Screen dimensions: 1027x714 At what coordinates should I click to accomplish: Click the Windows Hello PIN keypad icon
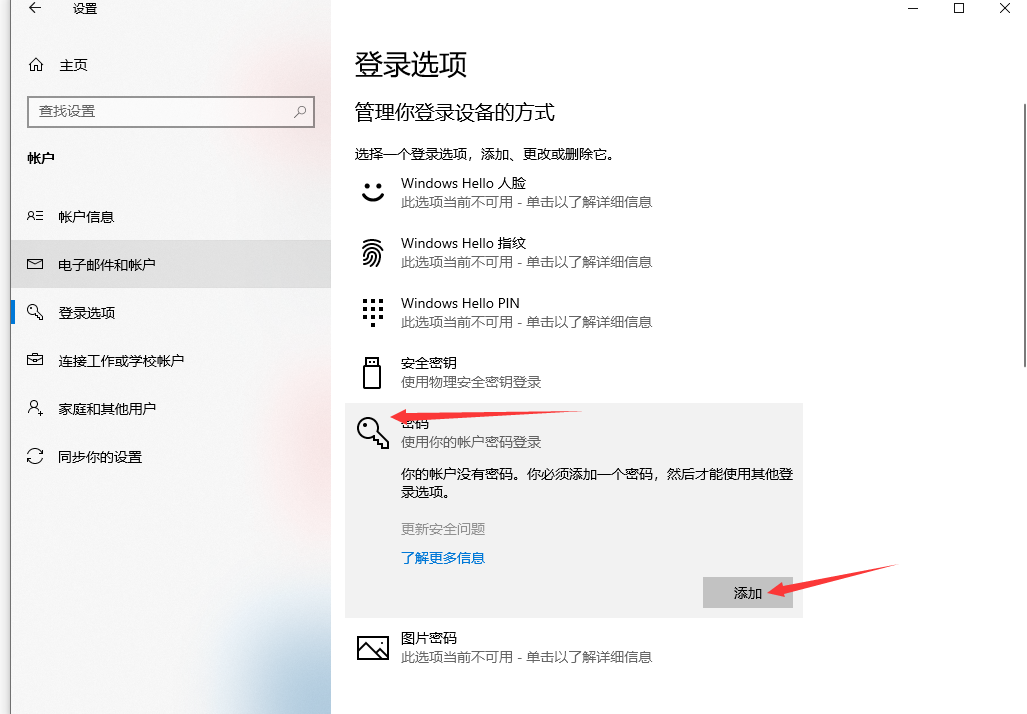pos(372,312)
